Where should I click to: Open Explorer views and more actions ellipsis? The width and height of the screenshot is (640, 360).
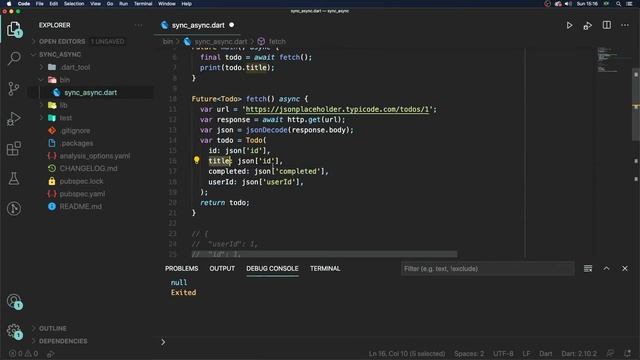[138, 25]
